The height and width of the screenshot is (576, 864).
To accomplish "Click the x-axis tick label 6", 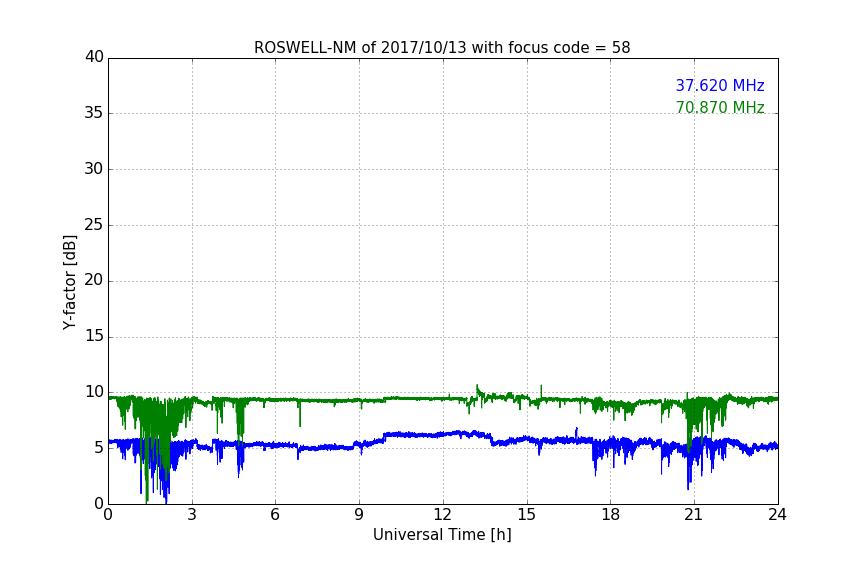I will (x=275, y=515).
